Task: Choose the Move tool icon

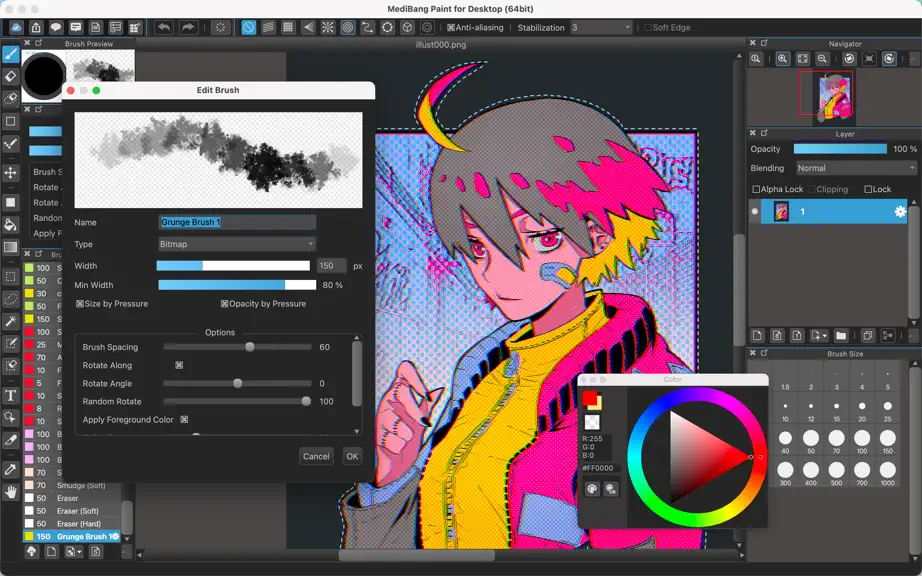Action: pos(11,173)
